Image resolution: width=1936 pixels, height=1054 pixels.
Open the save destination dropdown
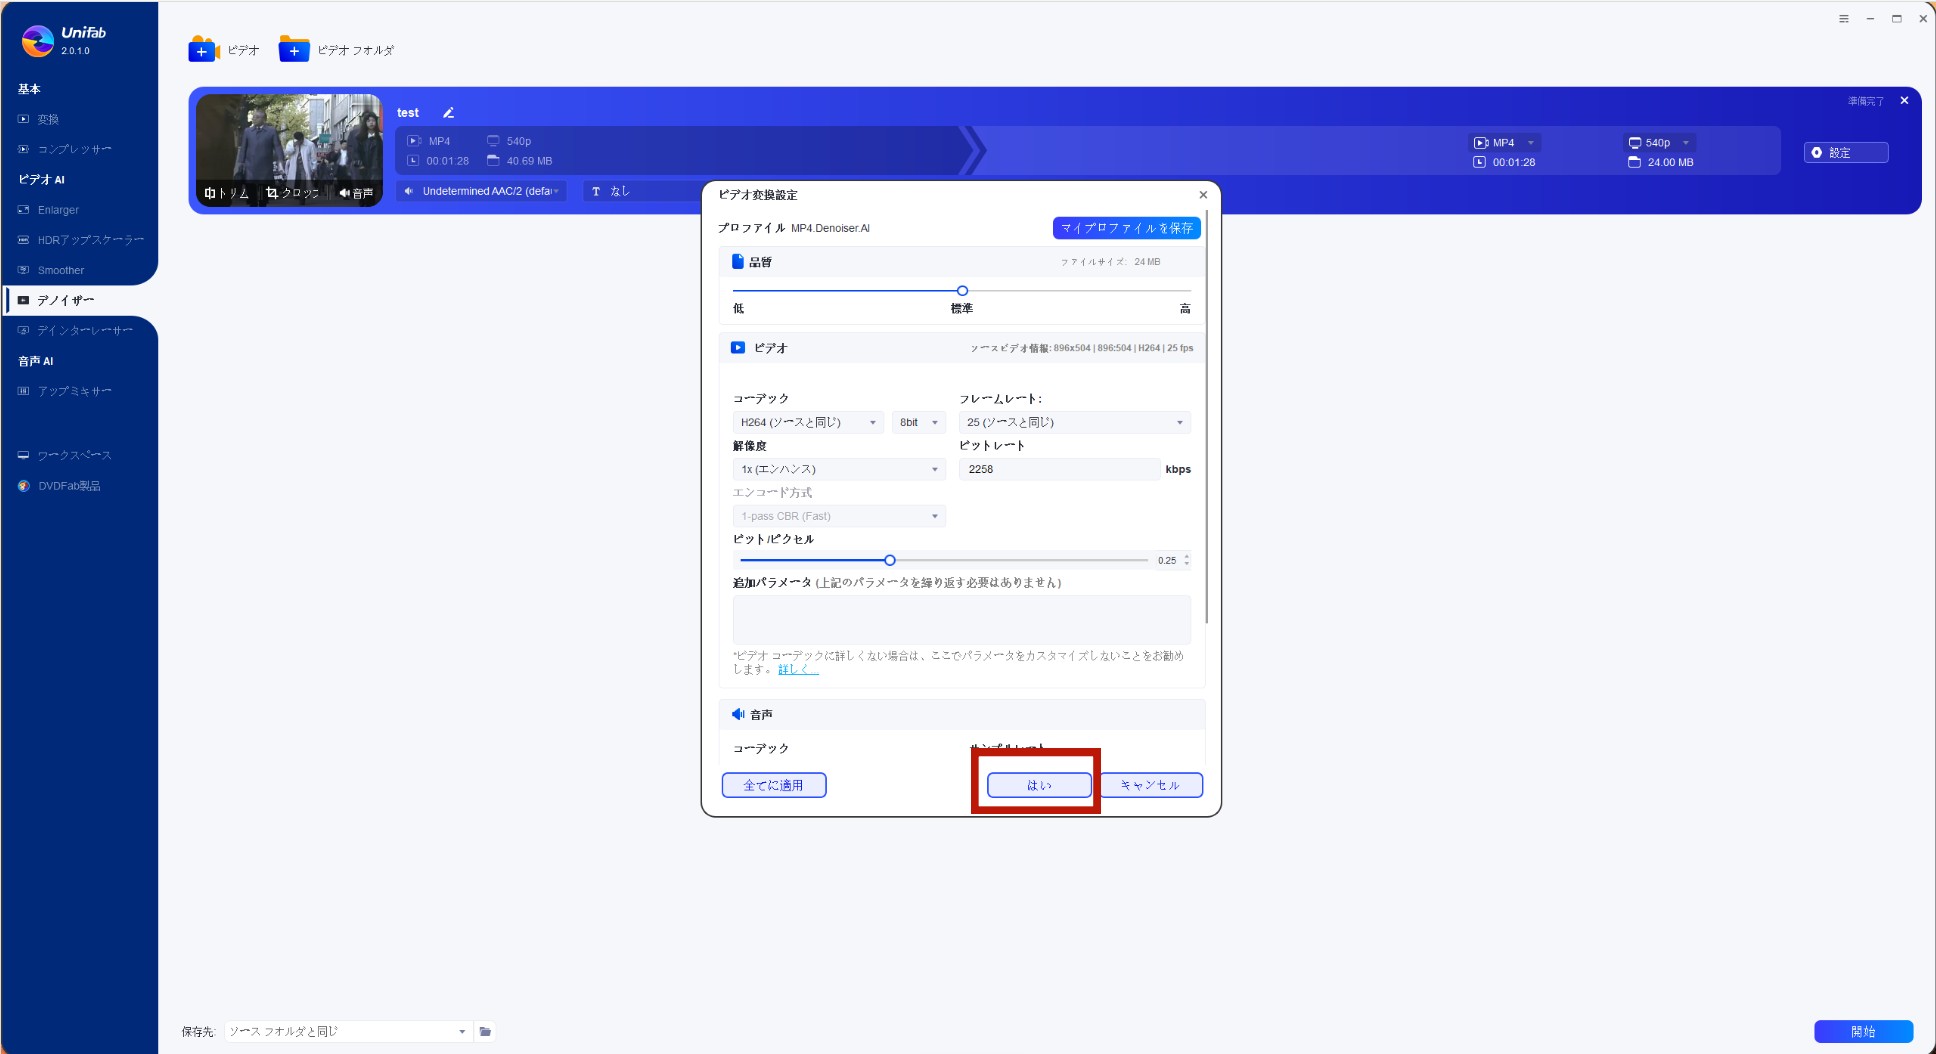(x=347, y=1031)
